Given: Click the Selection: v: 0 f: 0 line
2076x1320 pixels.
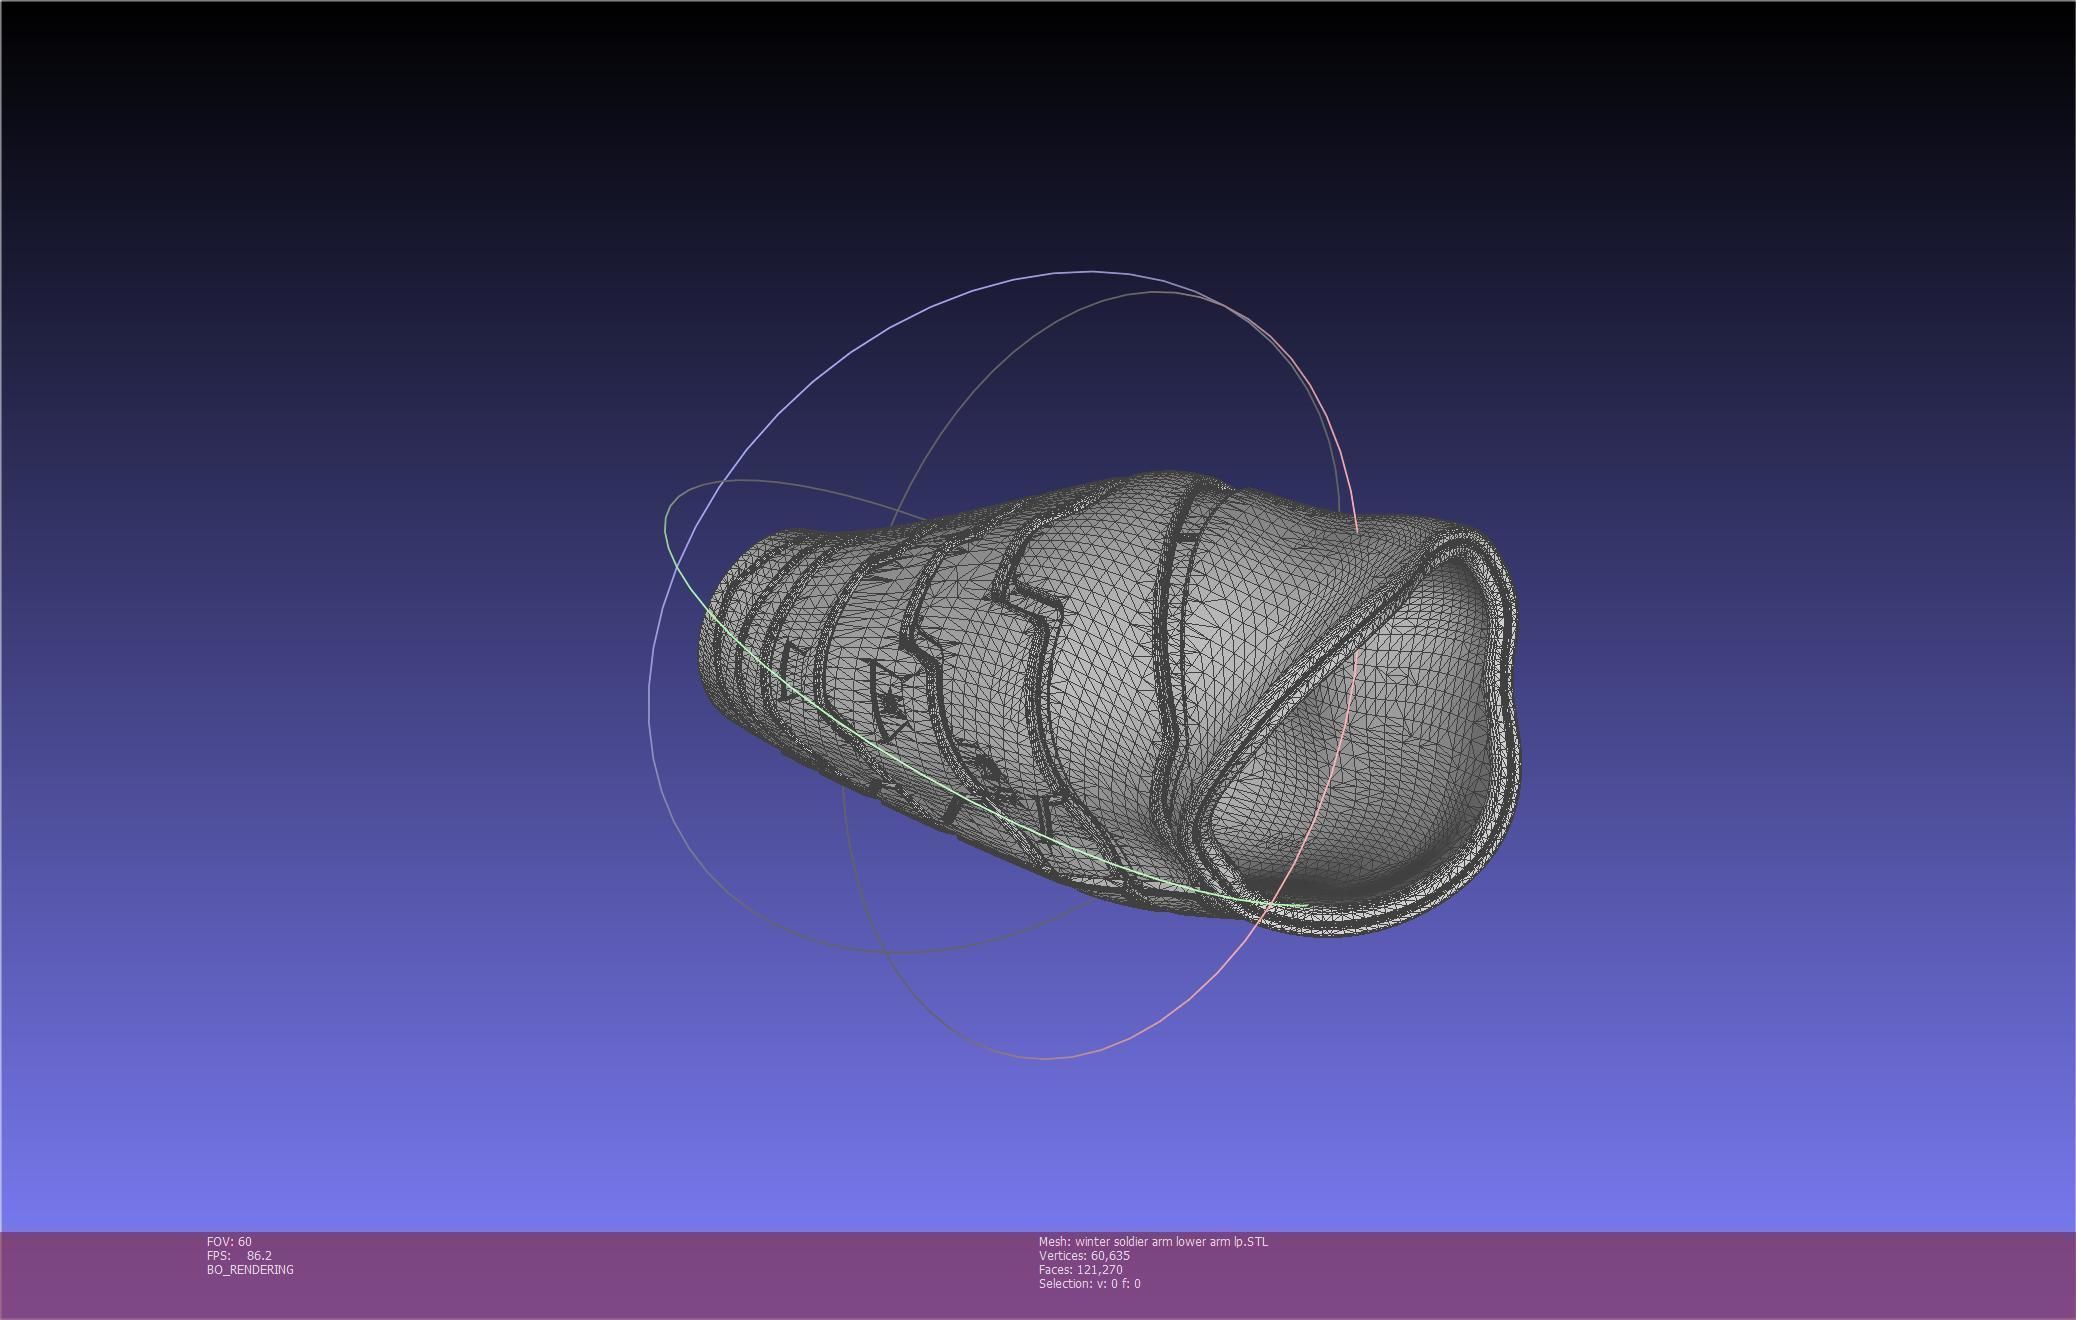Looking at the screenshot, I should coord(1089,1283).
